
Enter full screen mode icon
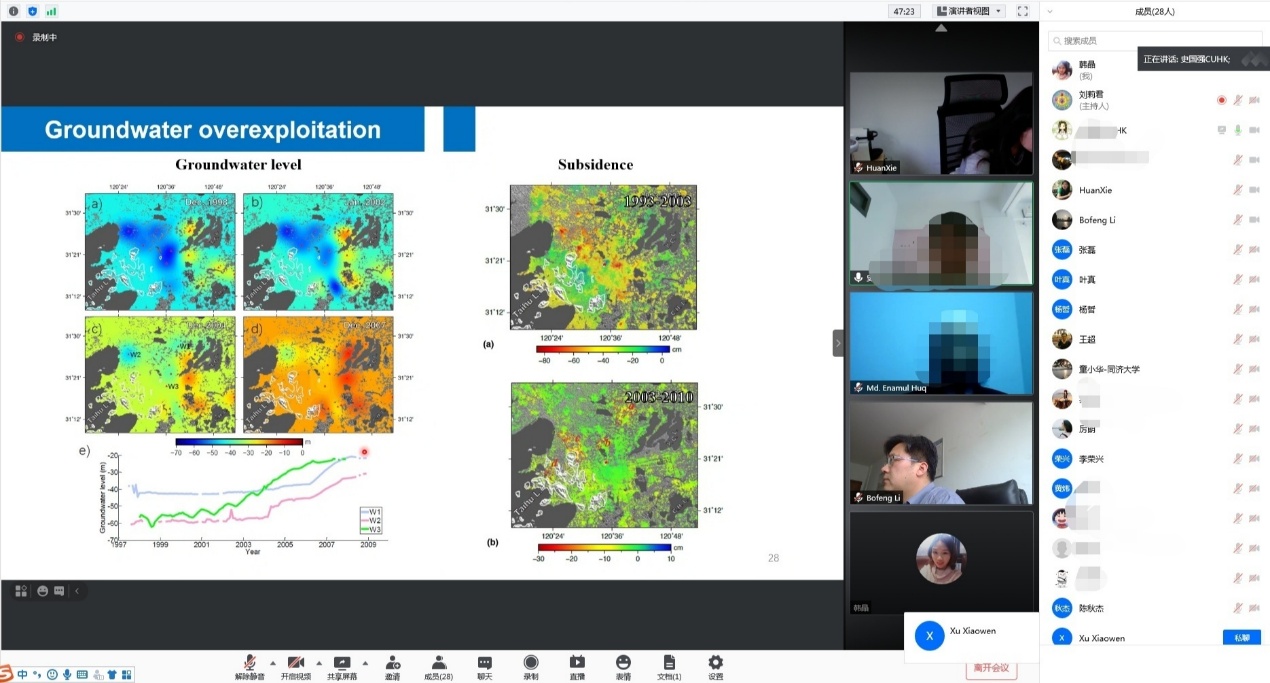(1022, 11)
